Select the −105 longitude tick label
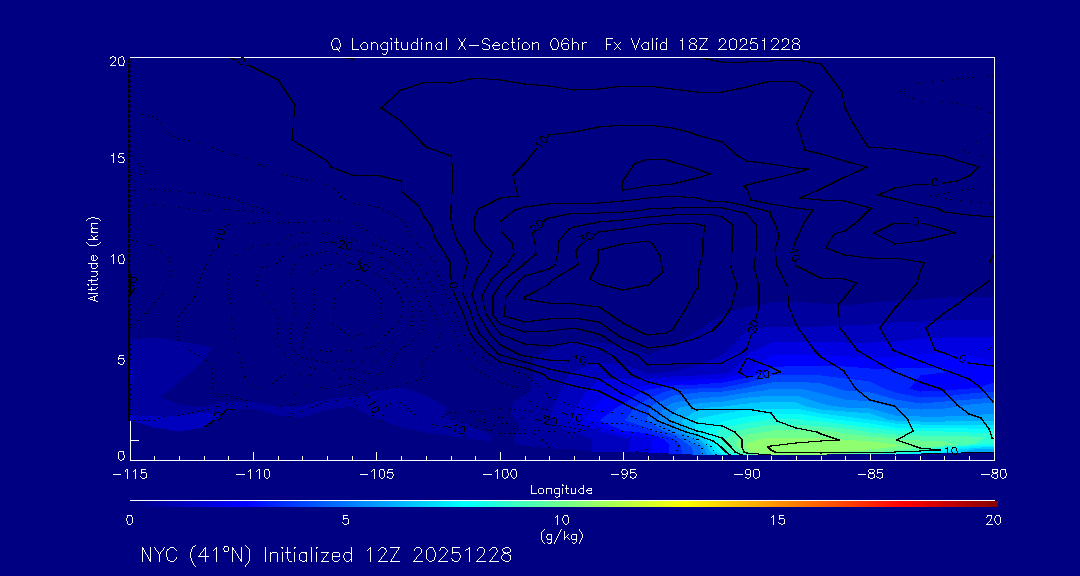Viewport: 1080px width, 576px height. [x=376, y=475]
